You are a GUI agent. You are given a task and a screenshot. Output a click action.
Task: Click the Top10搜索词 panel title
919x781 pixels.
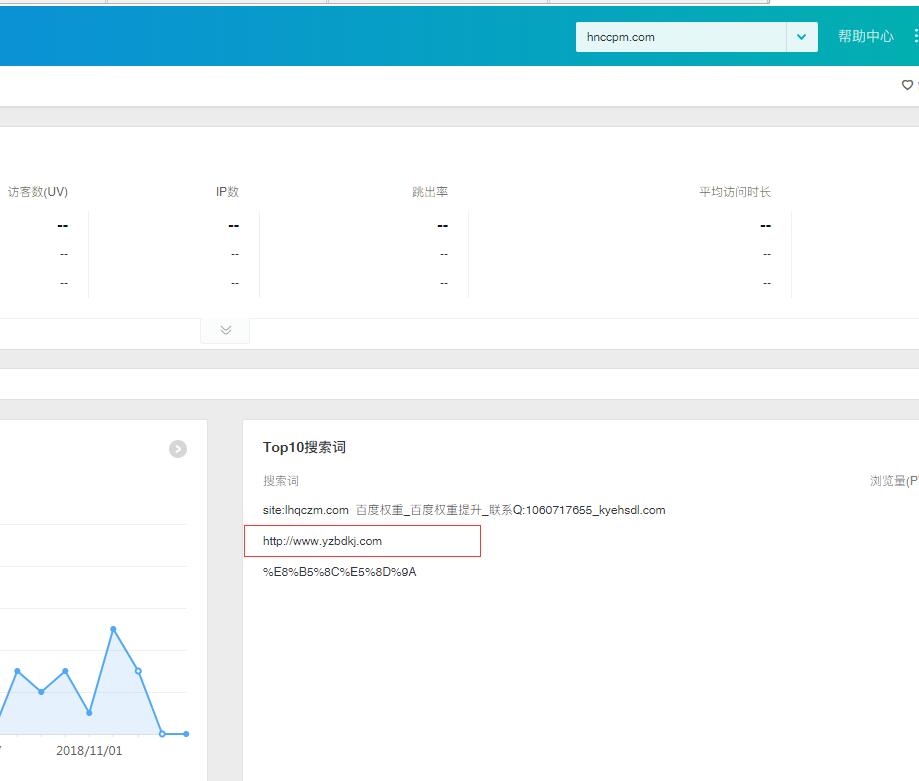click(304, 448)
